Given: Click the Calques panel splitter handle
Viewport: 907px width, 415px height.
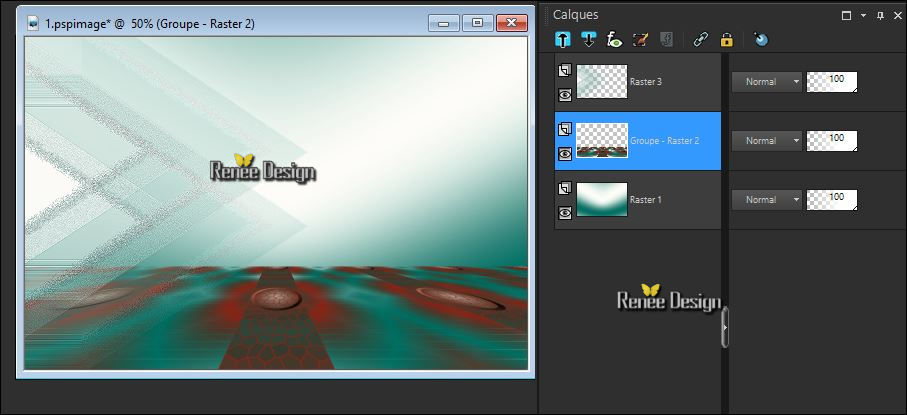Looking at the screenshot, I should 725,327.
